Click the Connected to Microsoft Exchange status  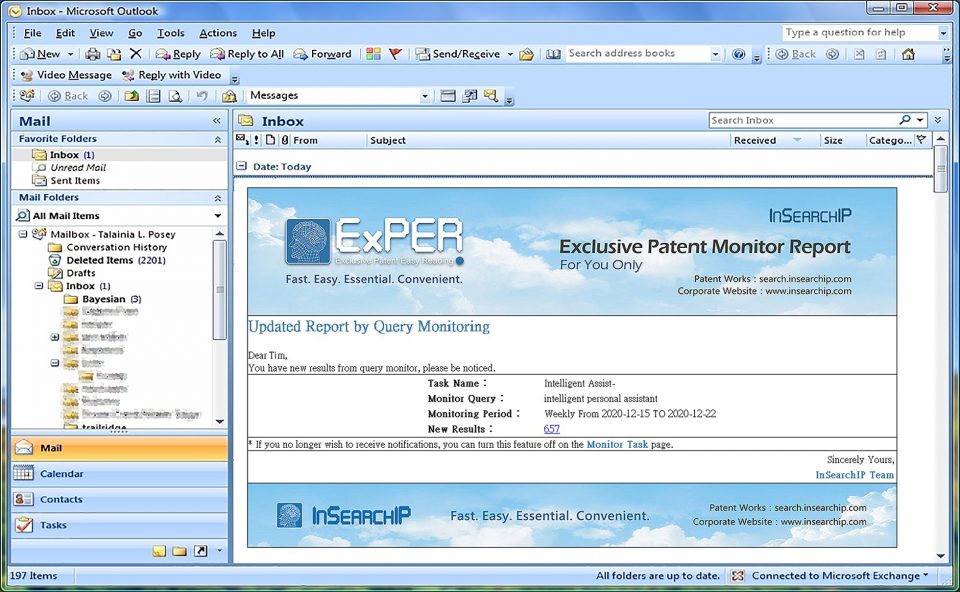pyautogui.click(x=839, y=575)
